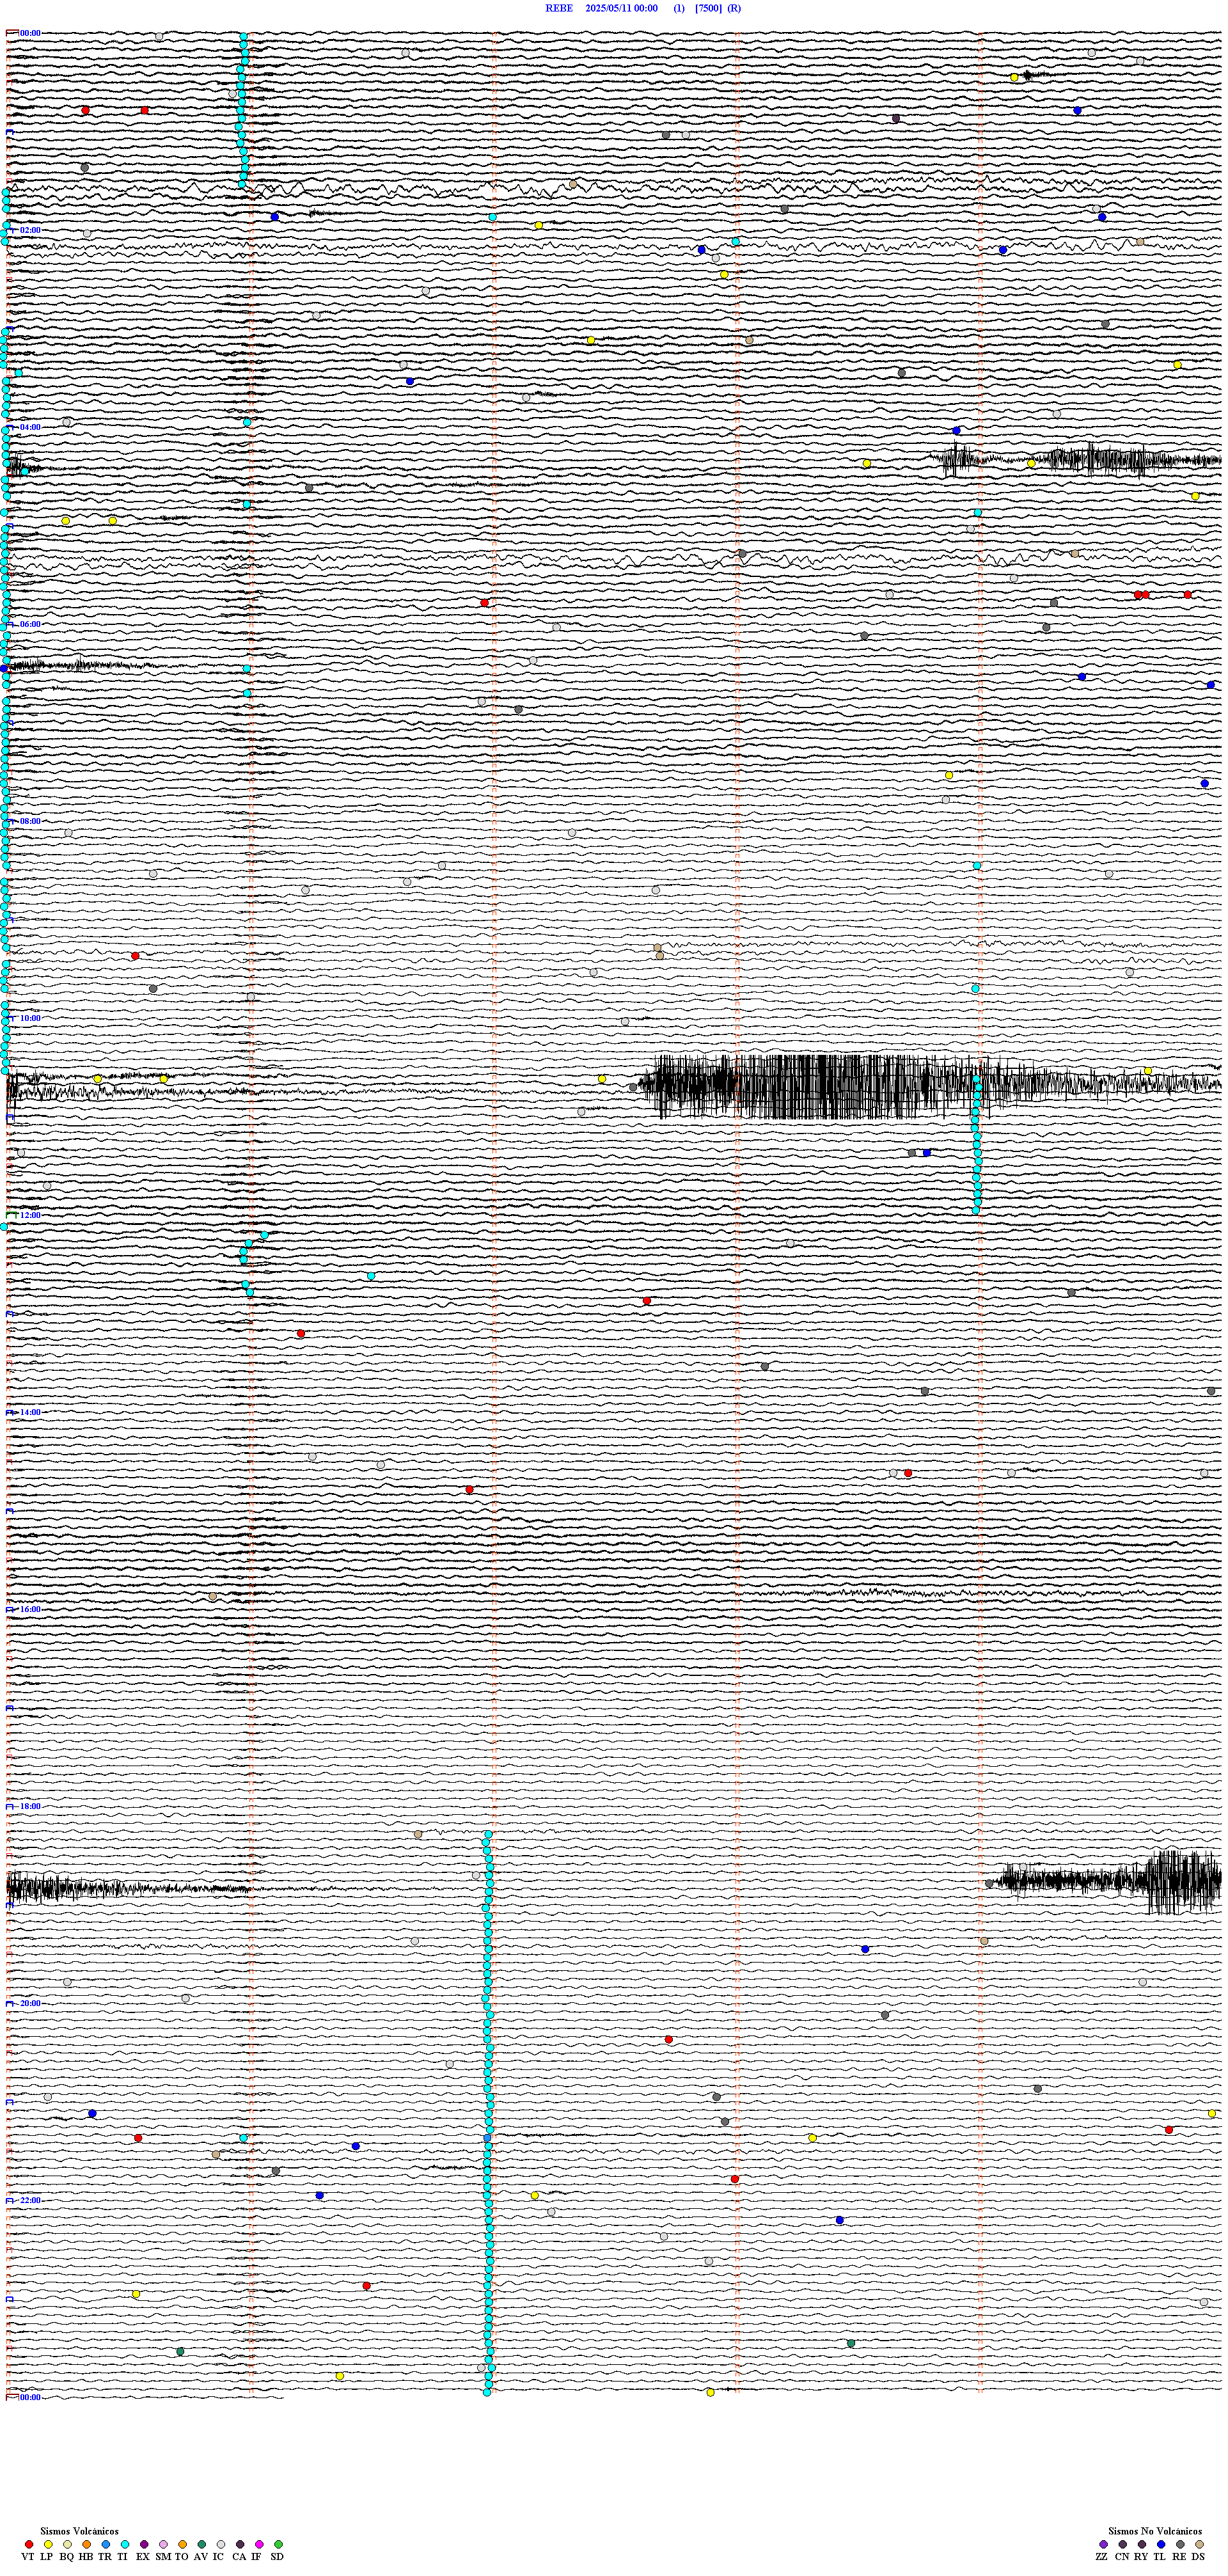Click the station name 'REBE' in header

(x=559, y=8)
